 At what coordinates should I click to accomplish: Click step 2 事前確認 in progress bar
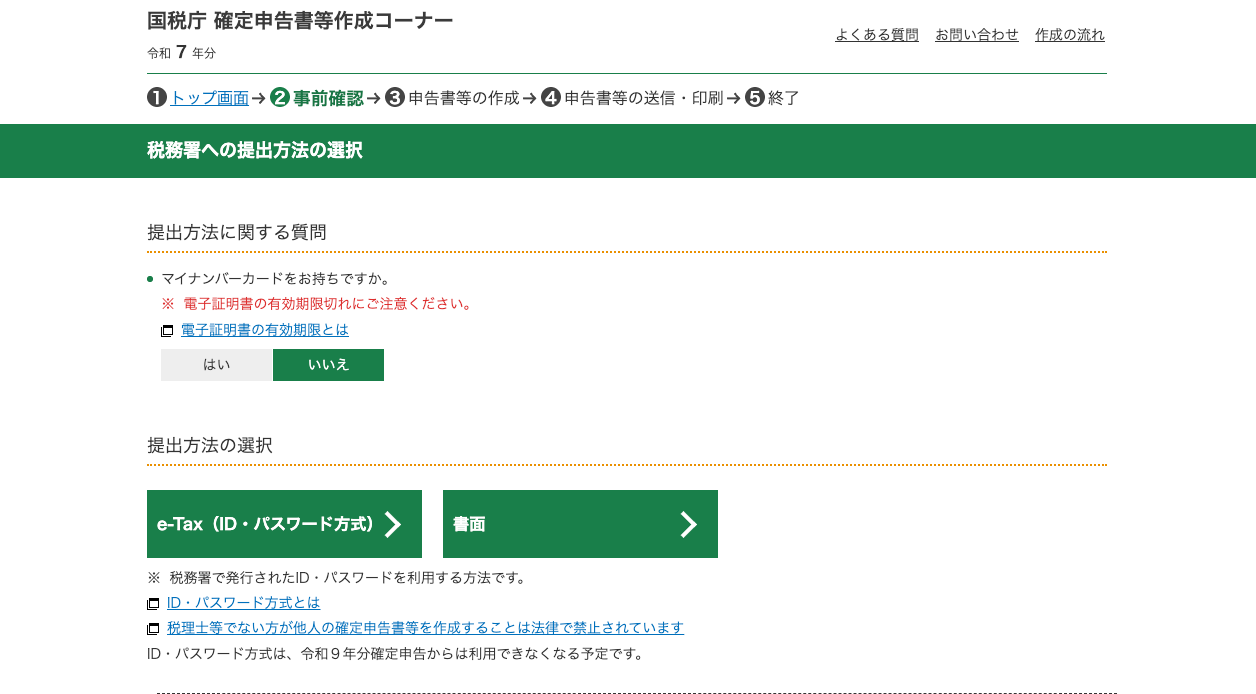pyautogui.click(x=317, y=98)
